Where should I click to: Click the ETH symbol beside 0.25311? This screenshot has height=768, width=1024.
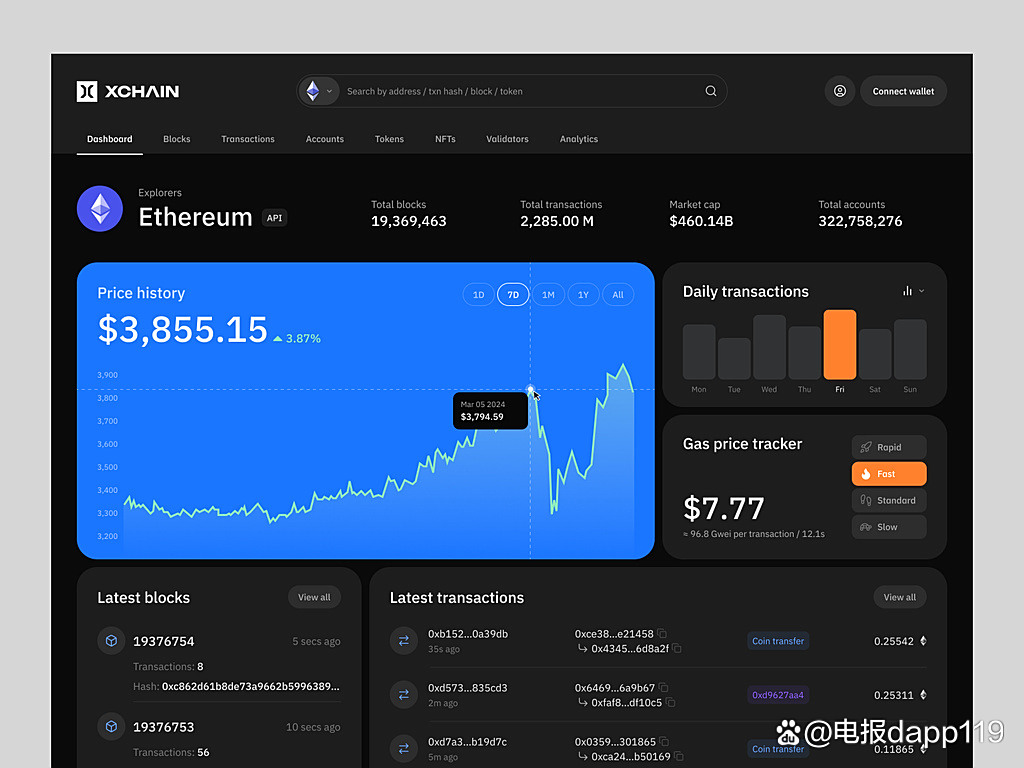click(x=923, y=695)
